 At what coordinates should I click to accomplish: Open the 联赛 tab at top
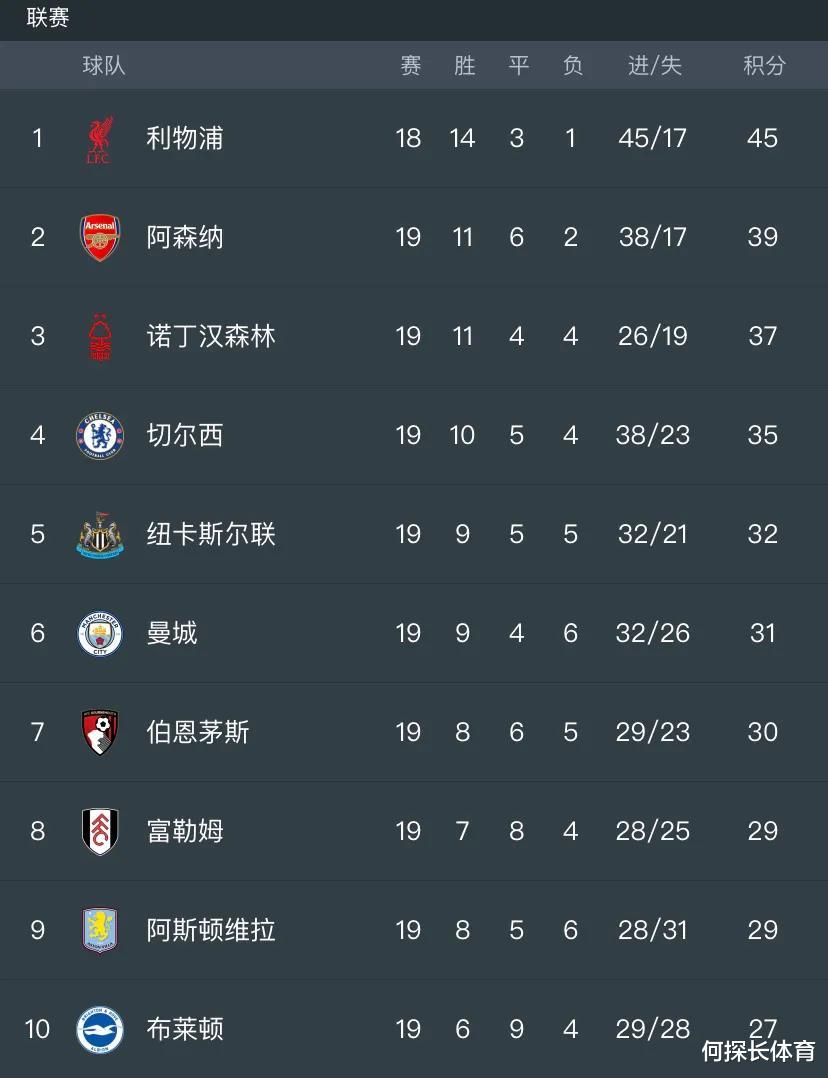tap(48, 18)
